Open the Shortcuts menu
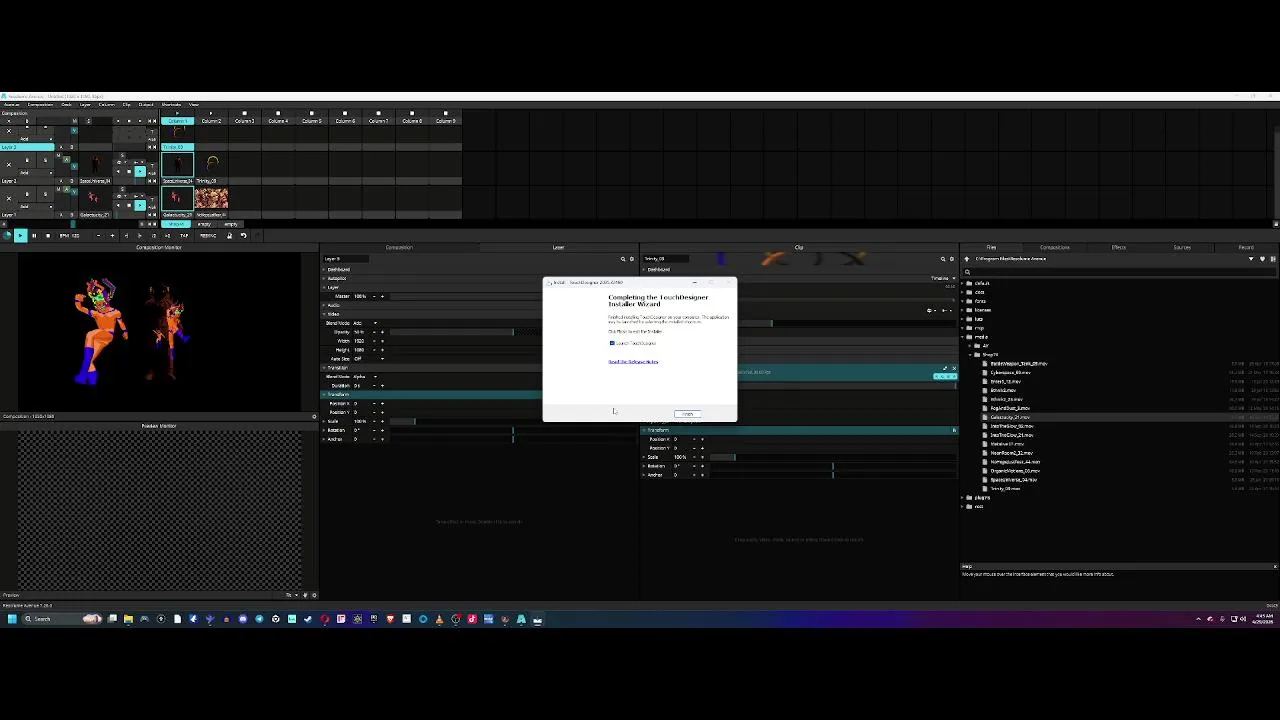The width and height of the screenshot is (1280, 720). pos(171,105)
